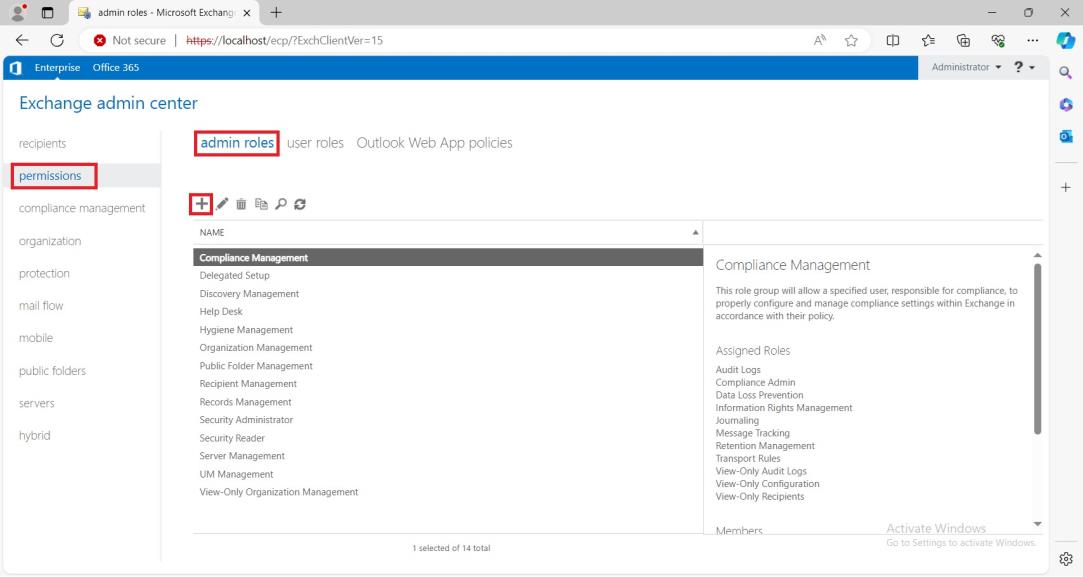
Task: Click the add new role group plus icon
Action: point(201,203)
